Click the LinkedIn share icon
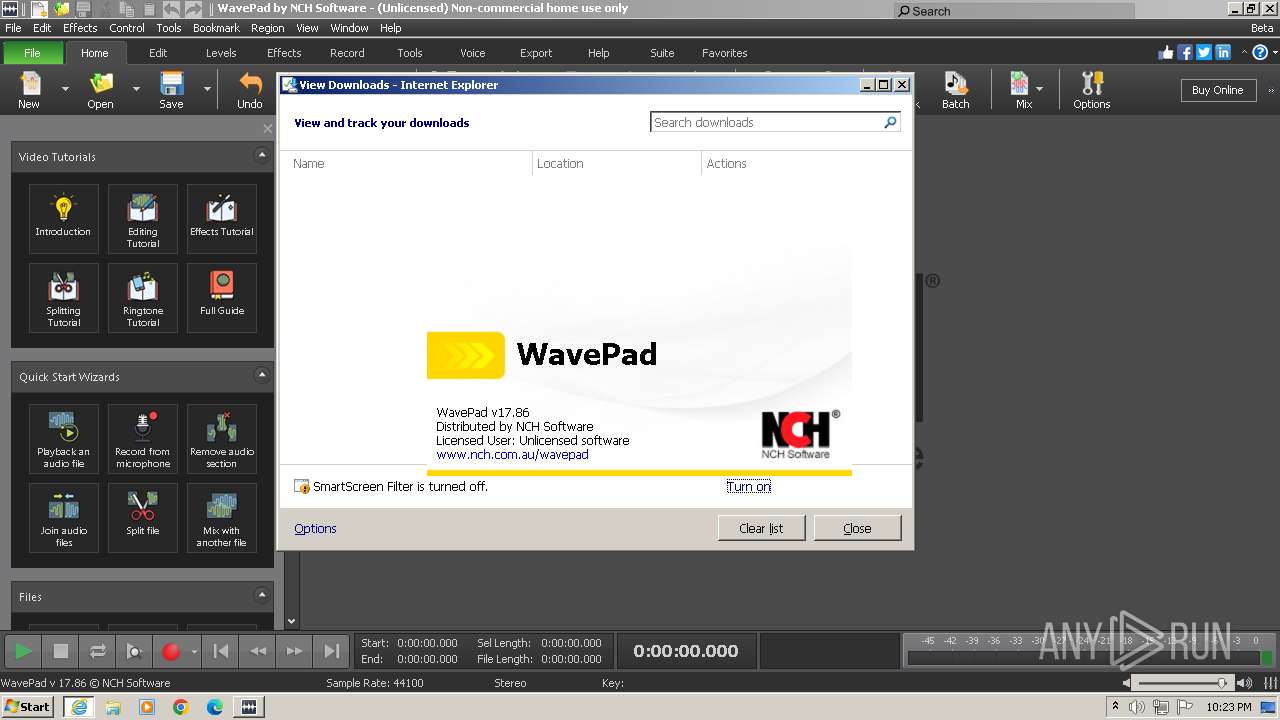This screenshot has height=720, width=1280. [x=1223, y=53]
